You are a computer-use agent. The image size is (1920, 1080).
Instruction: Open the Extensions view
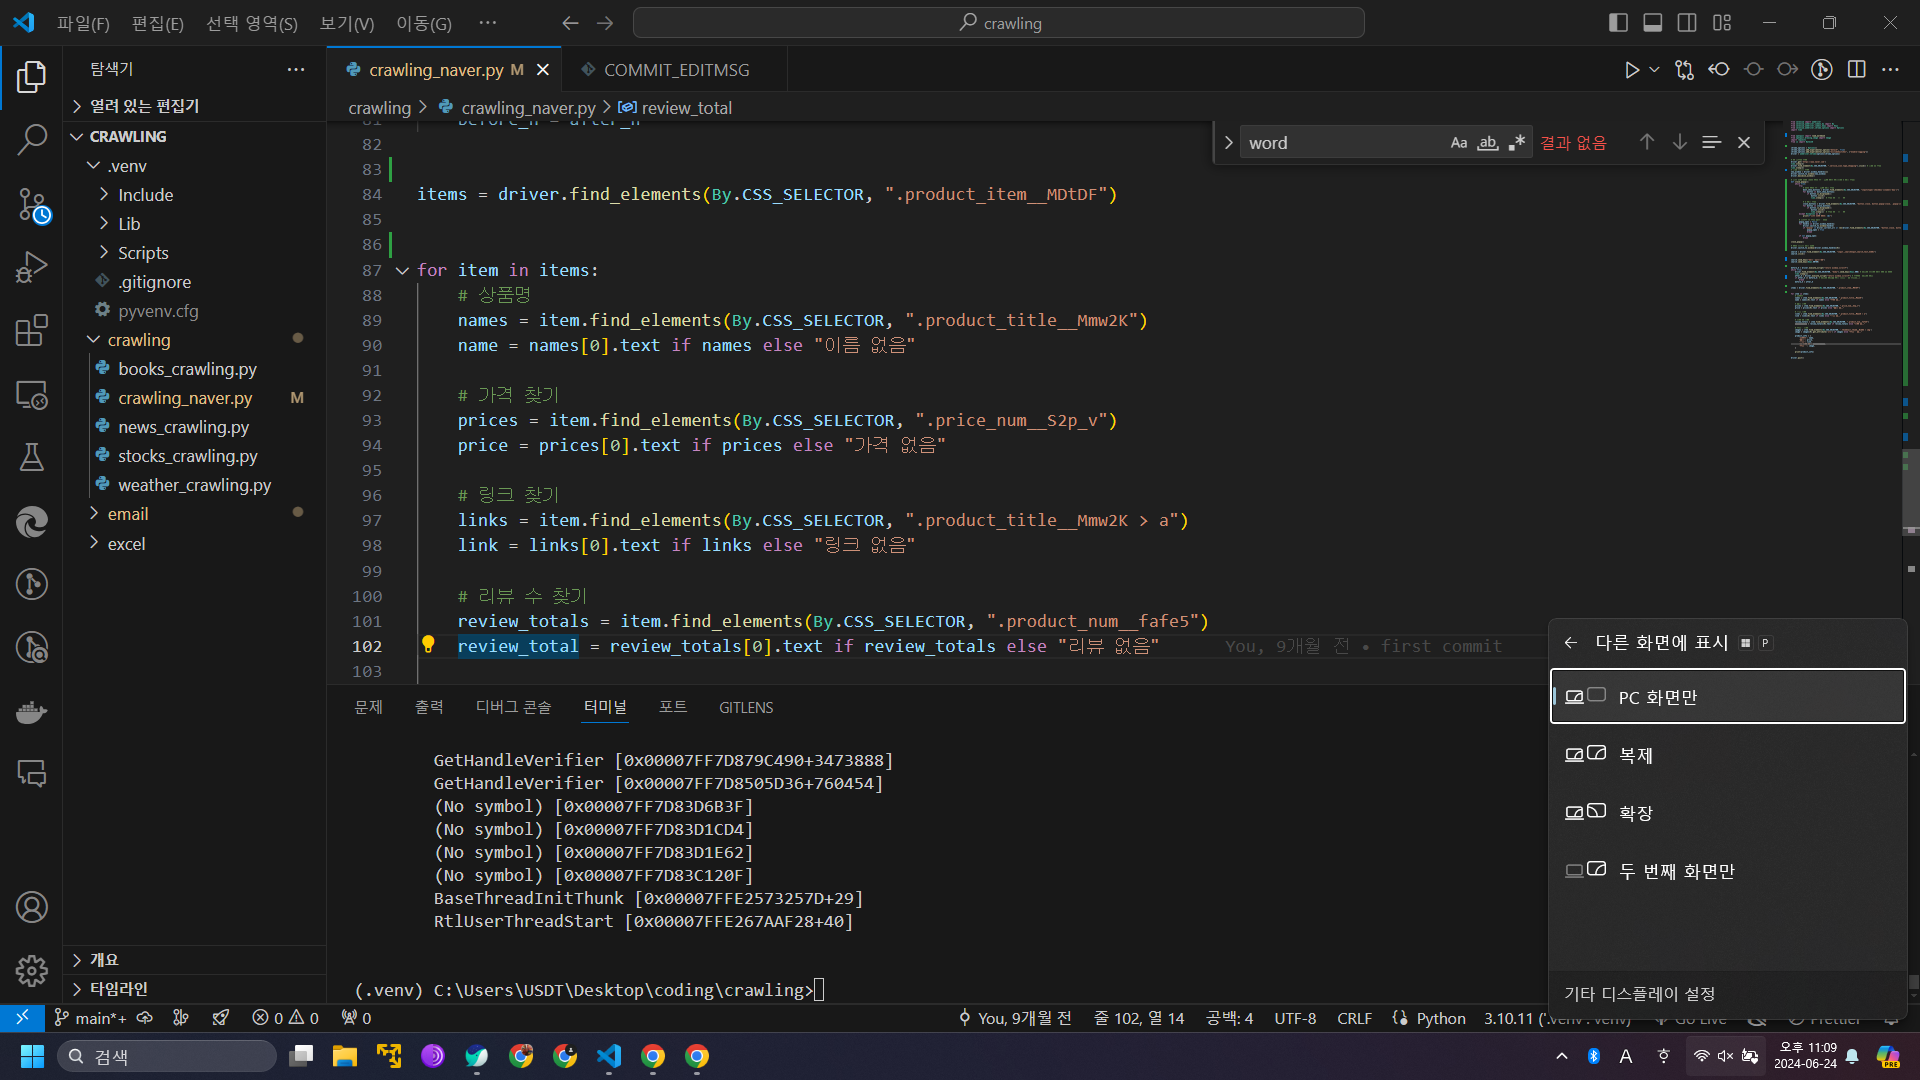(x=31, y=331)
